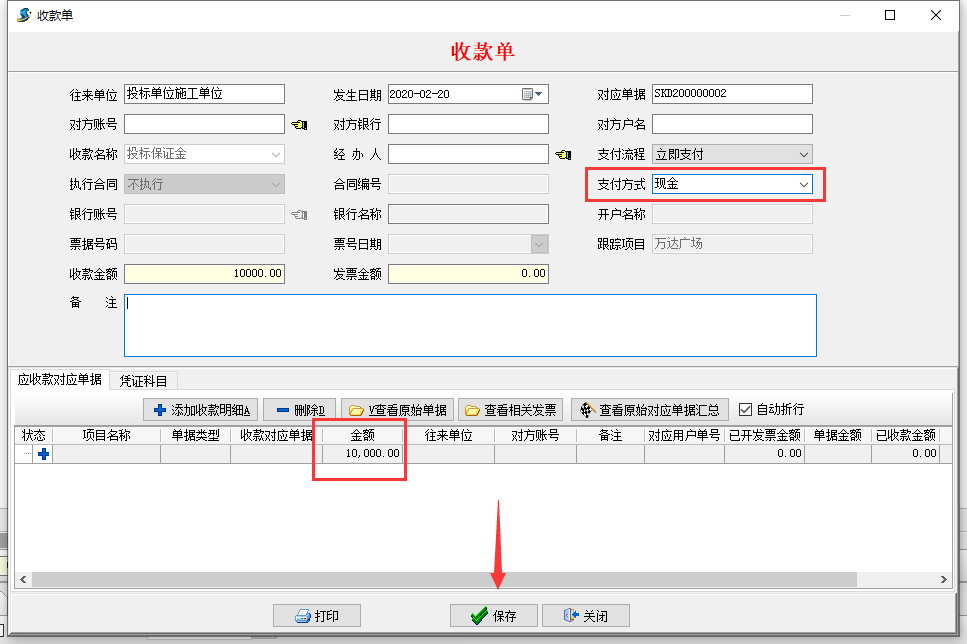
Task: Toggle the 自动折行 checkbox
Action: coord(744,407)
